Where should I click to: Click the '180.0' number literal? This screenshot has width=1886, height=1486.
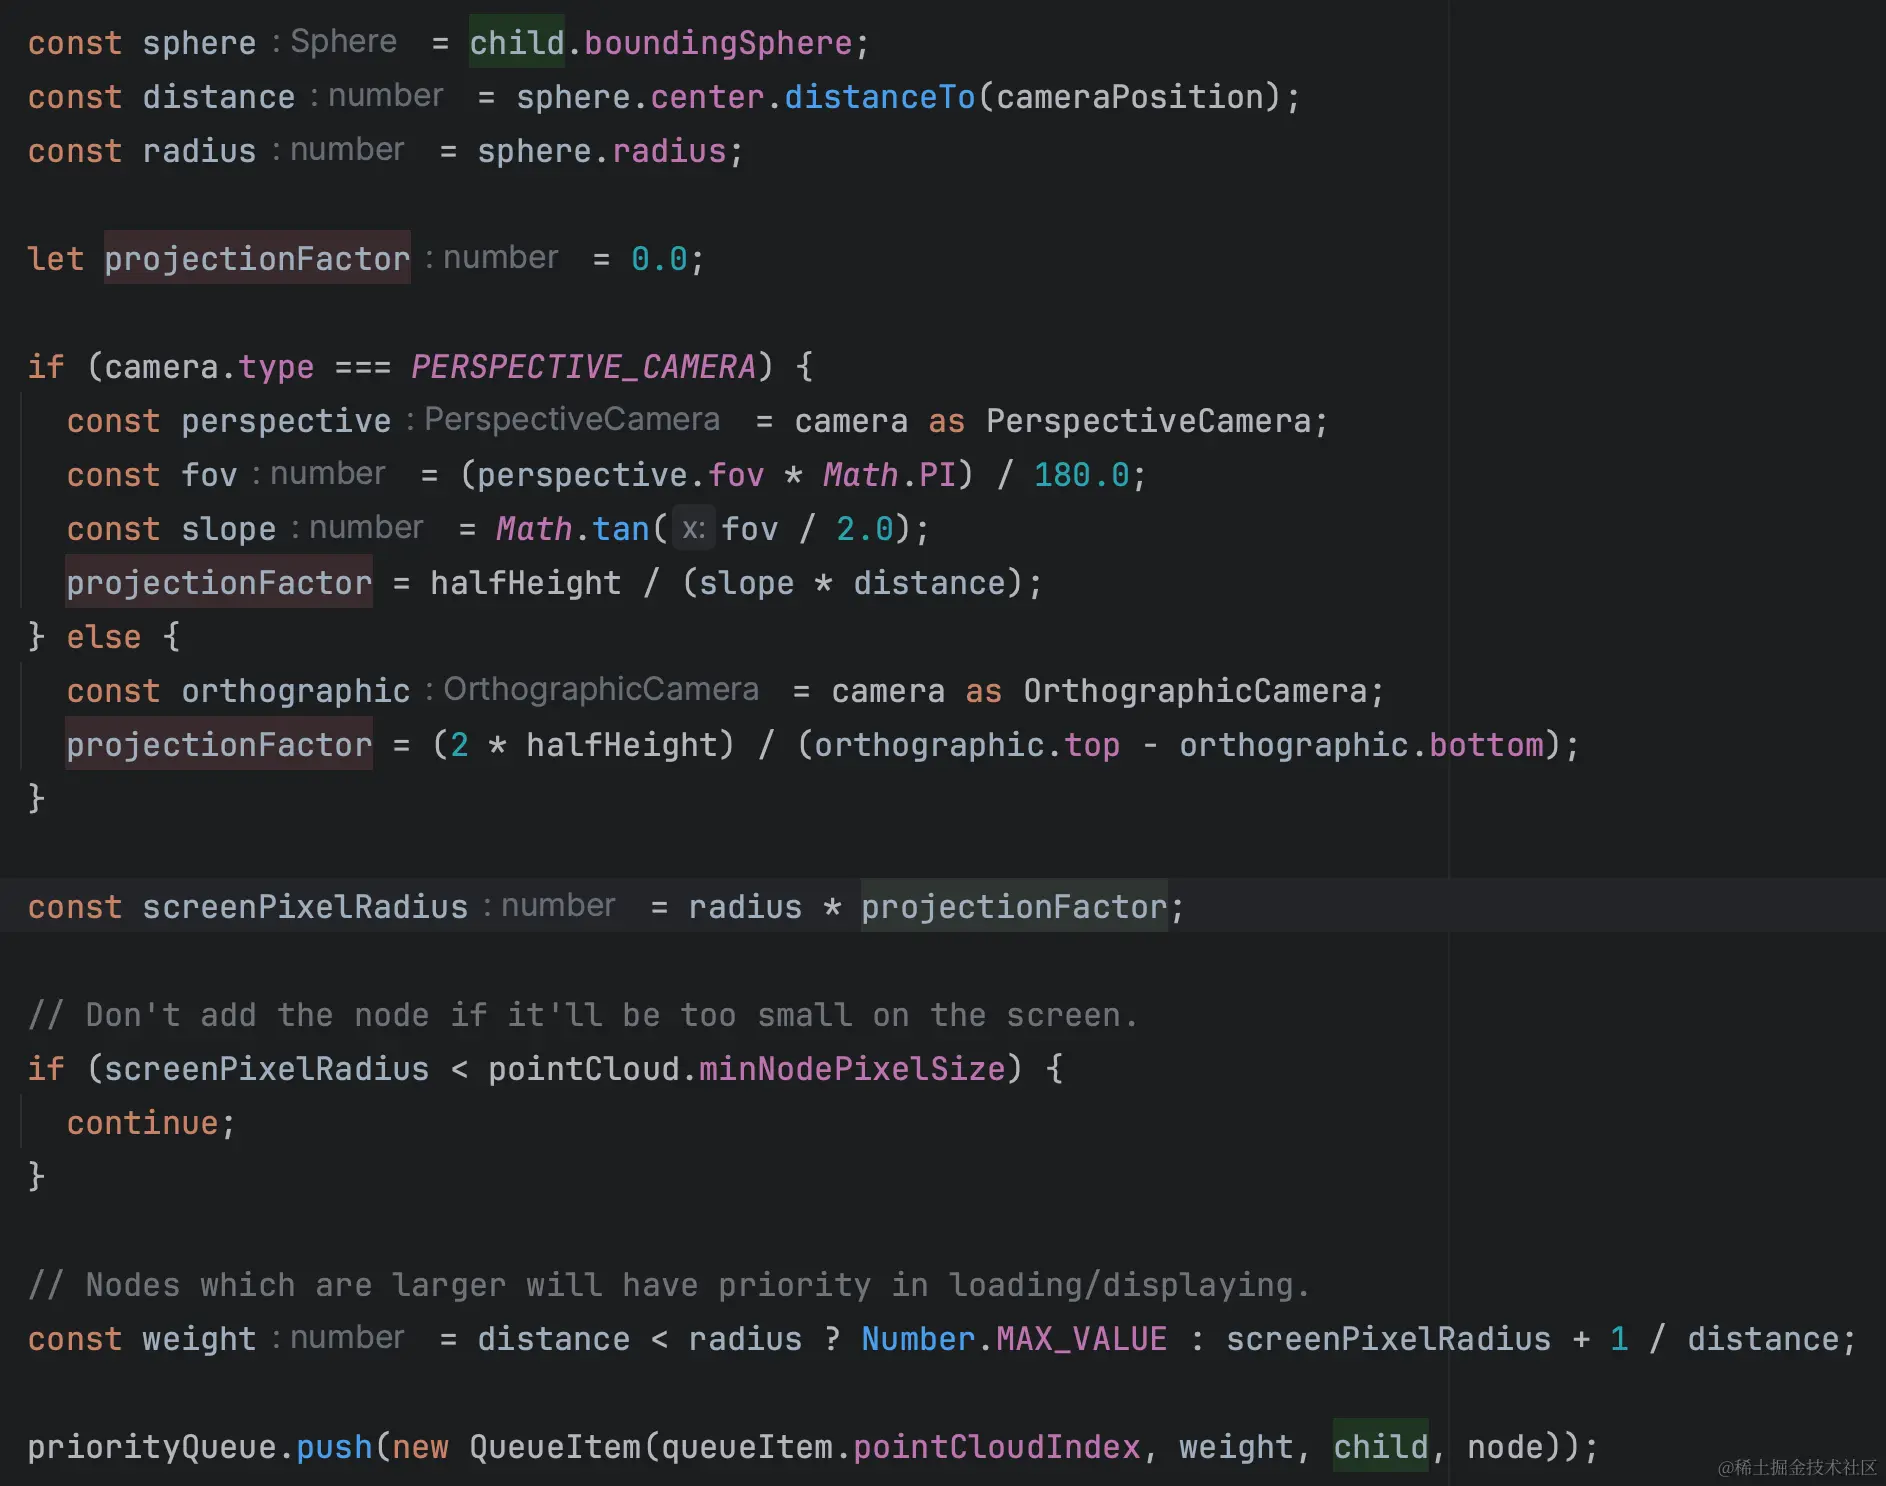point(1081,475)
